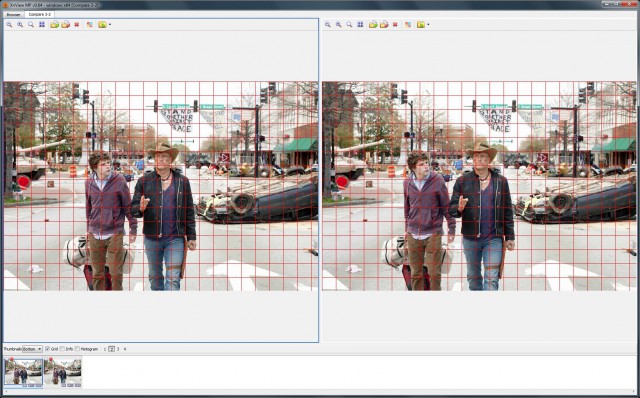
Task: Click the zoom in icon in left pane toolbar
Action: tap(20, 24)
